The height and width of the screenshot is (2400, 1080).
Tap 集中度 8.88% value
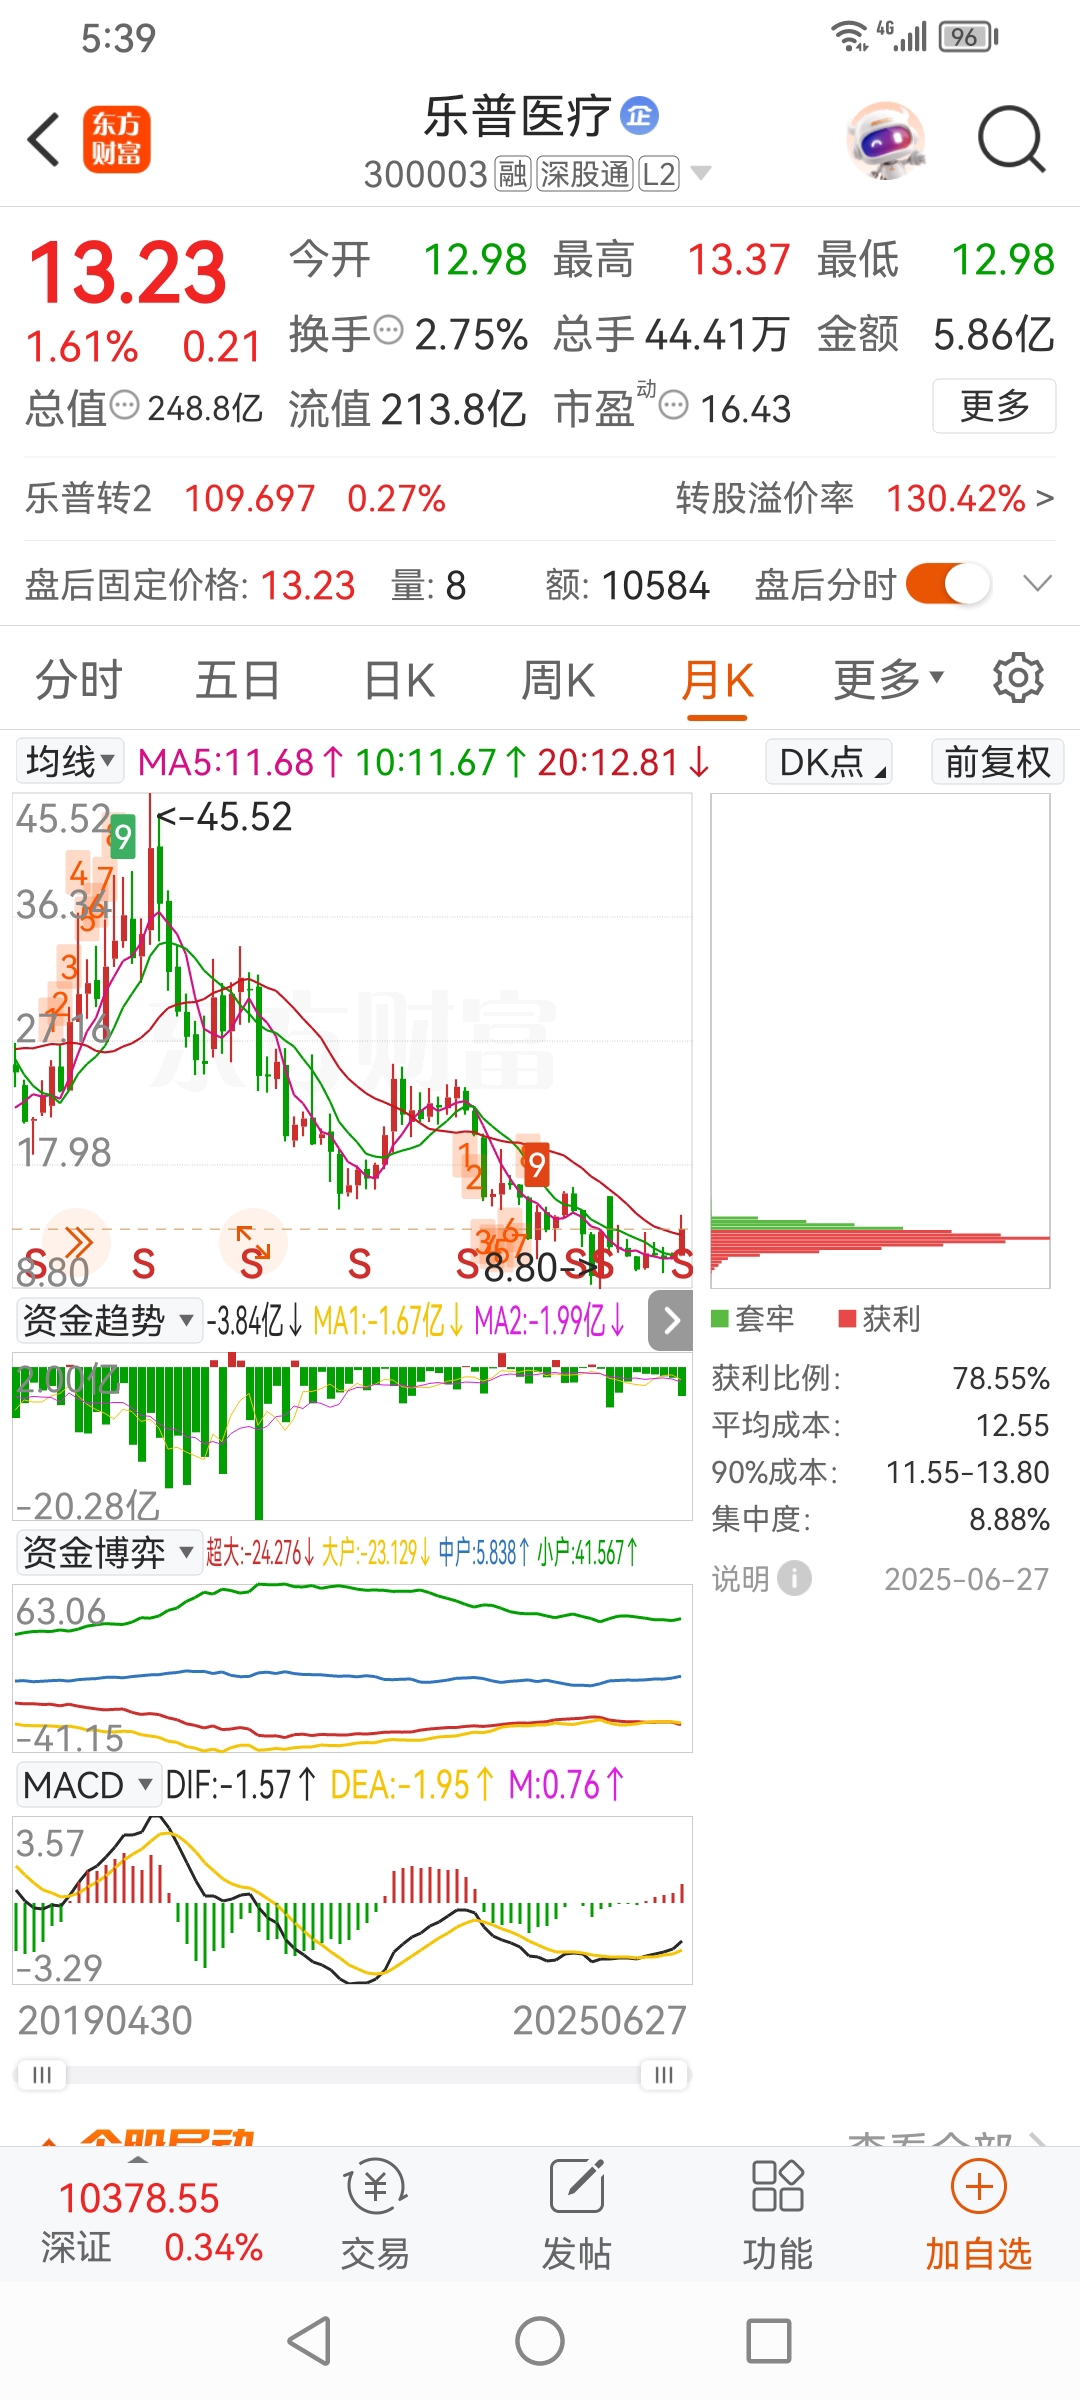tap(1009, 1519)
